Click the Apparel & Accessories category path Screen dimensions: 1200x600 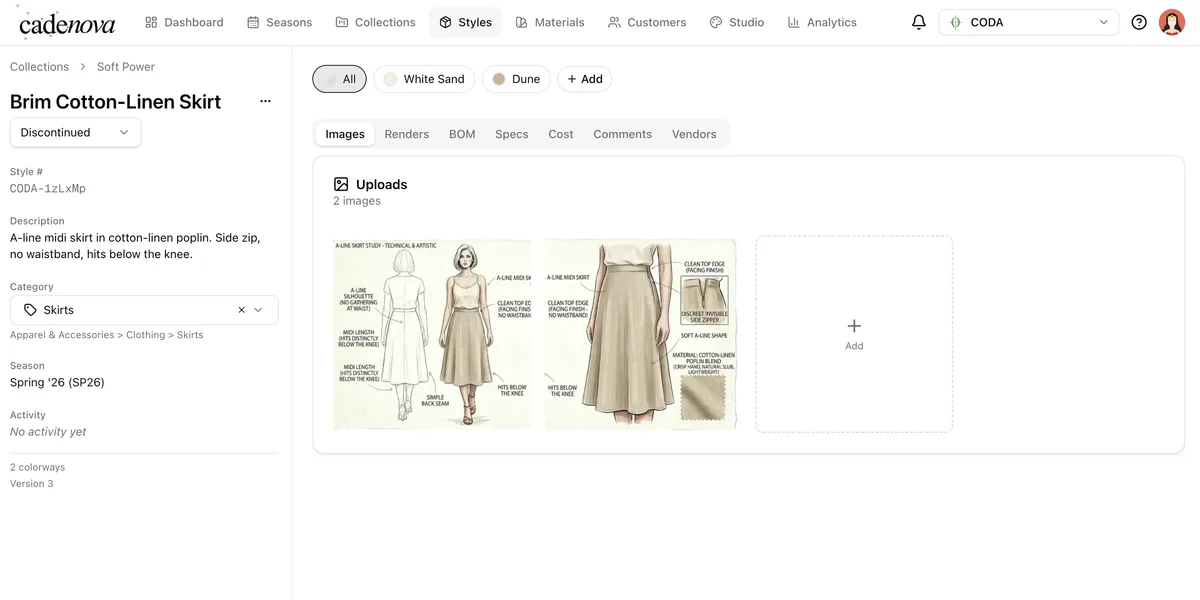coord(107,335)
